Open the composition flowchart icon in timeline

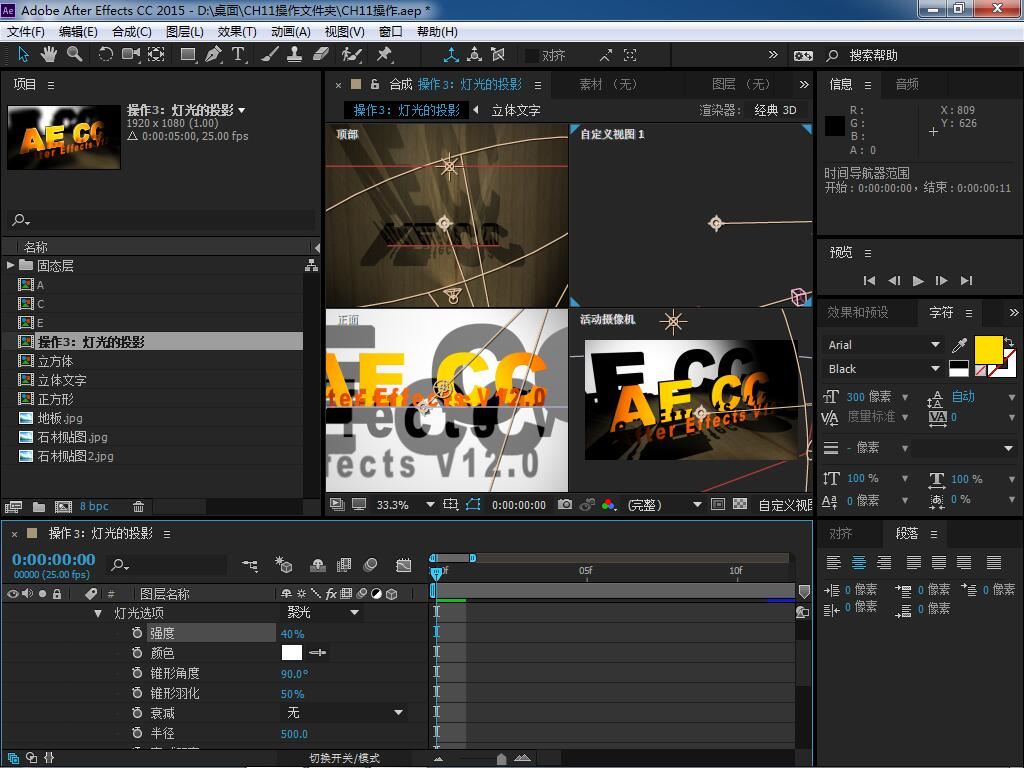[x=250, y=565]
